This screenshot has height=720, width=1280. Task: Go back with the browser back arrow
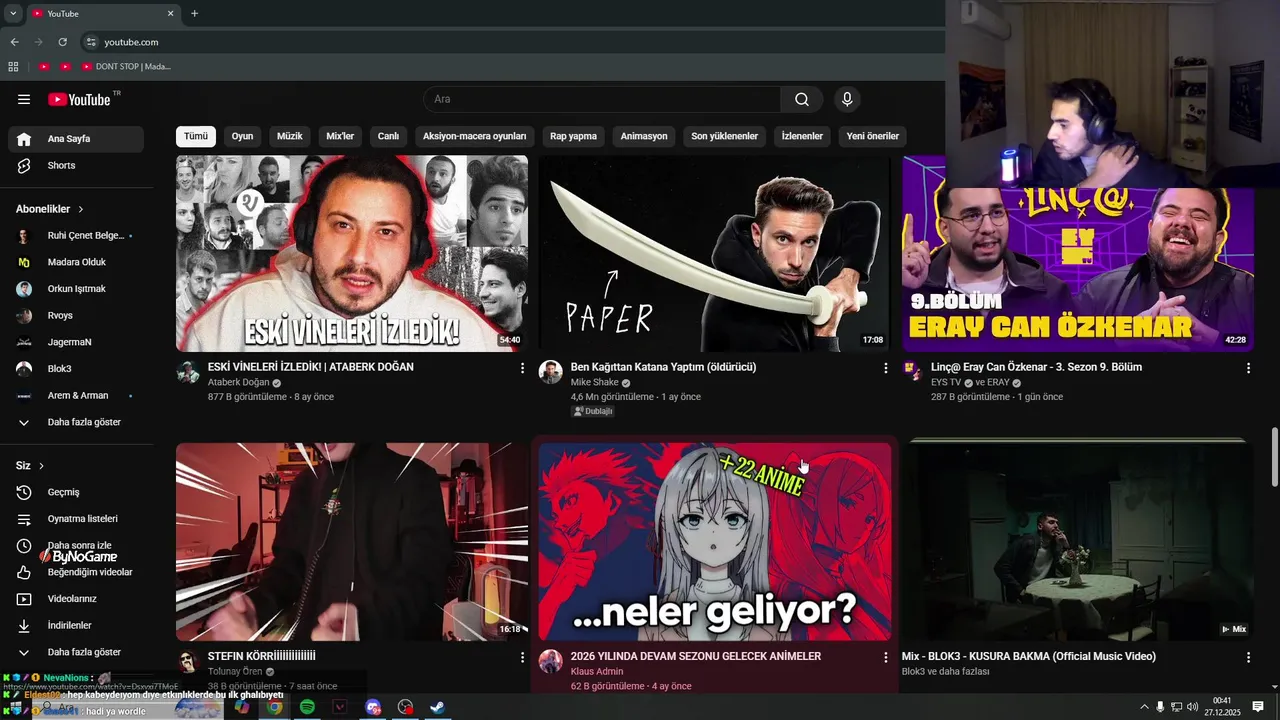pyautogui.click(x=14, y=42)
